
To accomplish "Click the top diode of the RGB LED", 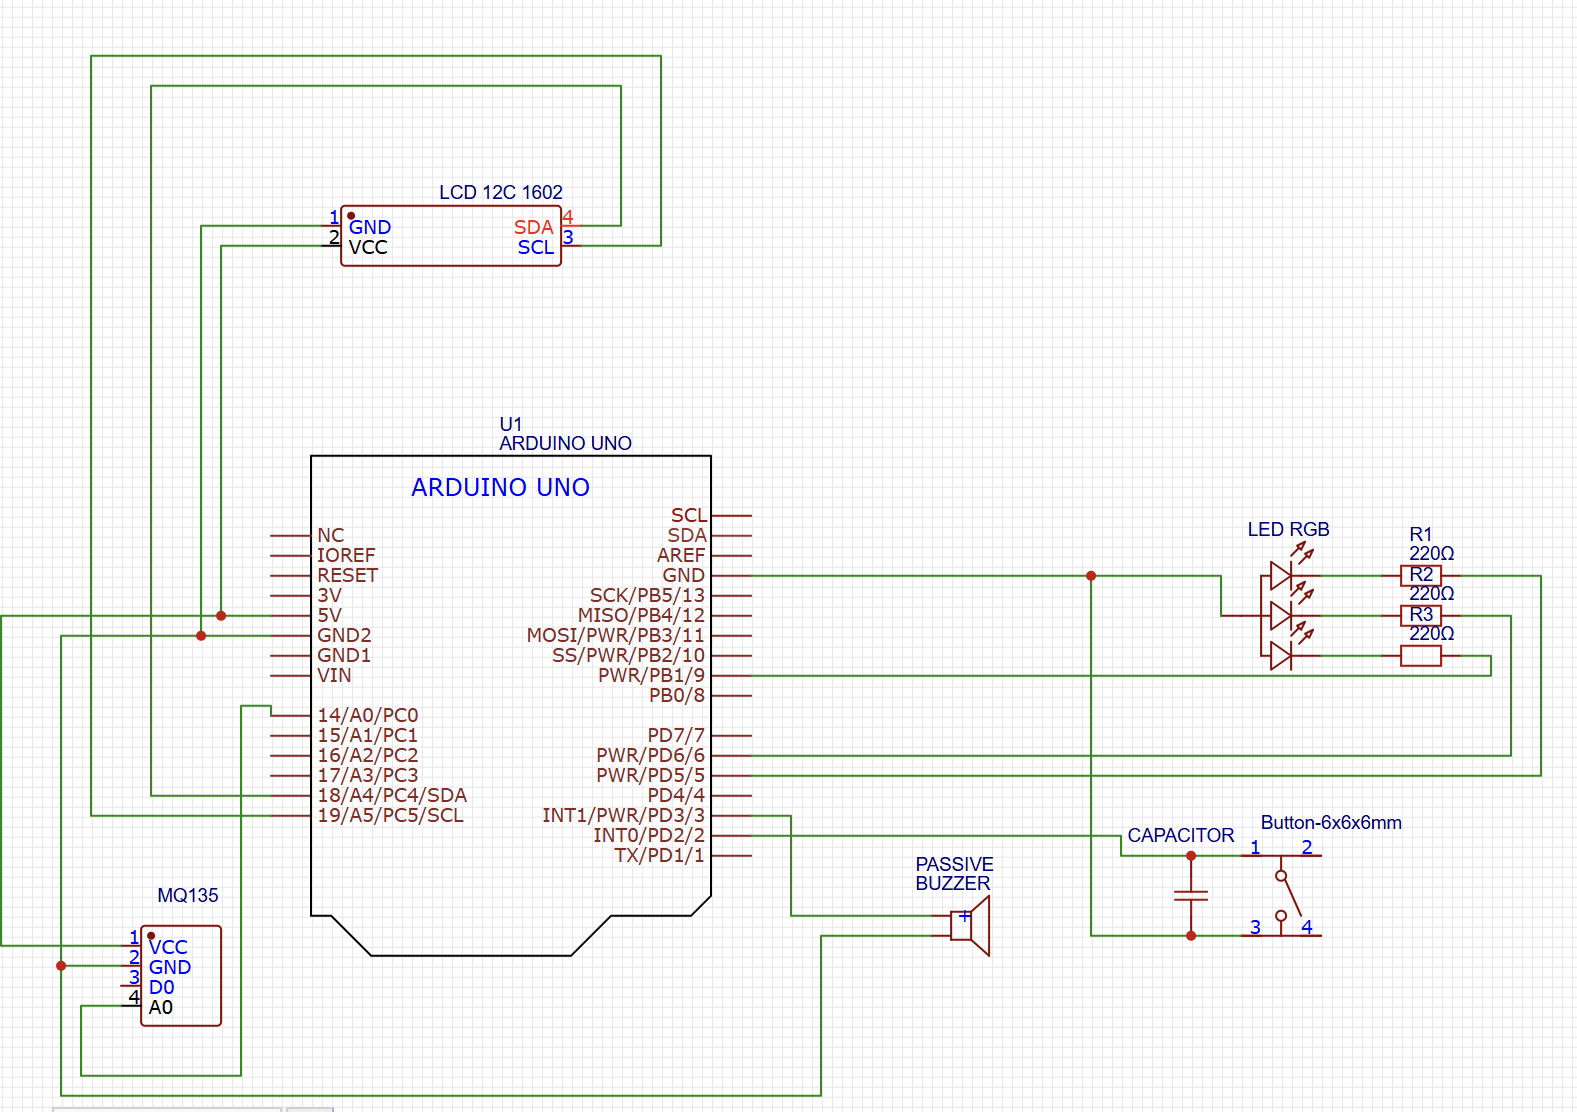I will (1281, 576).
